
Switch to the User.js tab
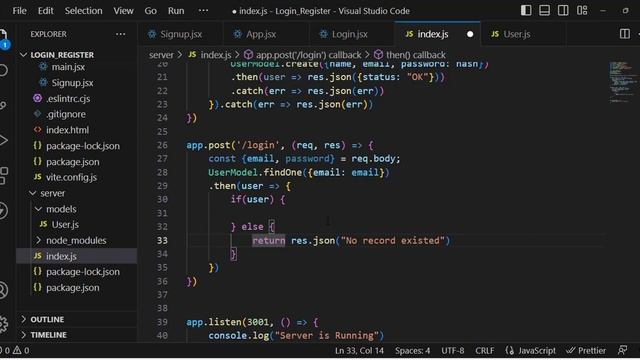coord(523,34)
